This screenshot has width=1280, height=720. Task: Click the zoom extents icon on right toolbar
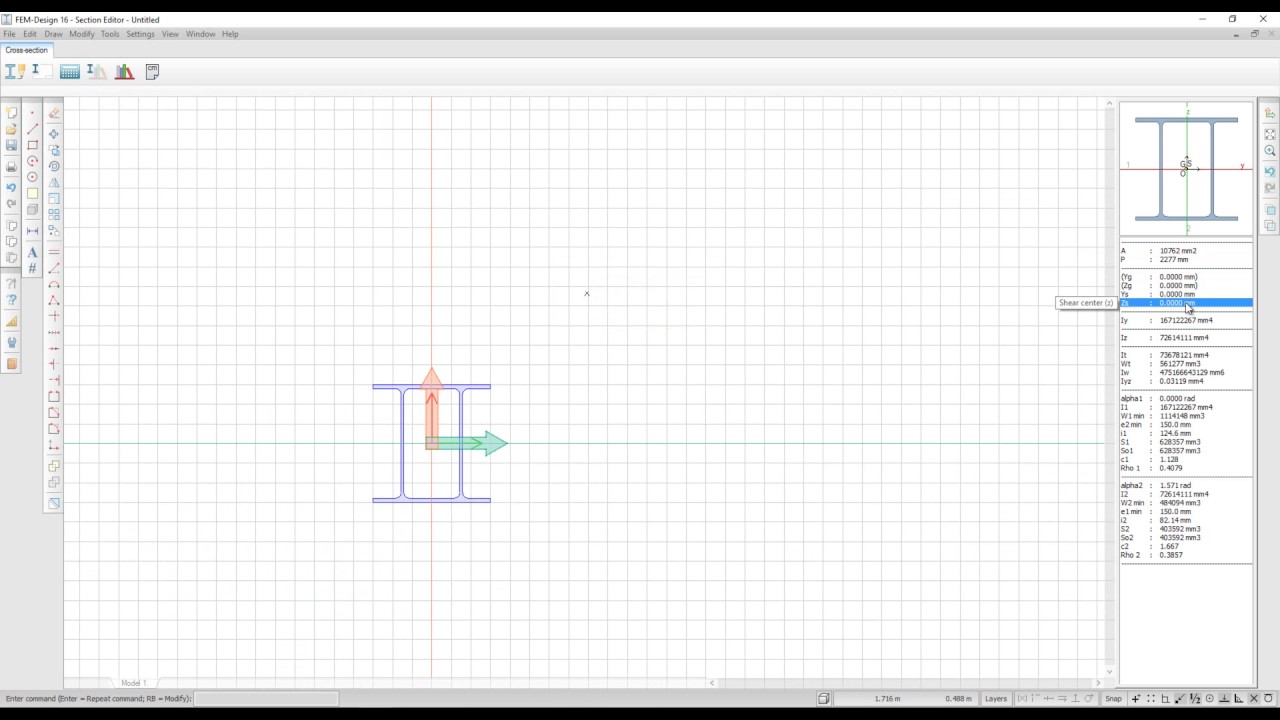pos(1270,134)
